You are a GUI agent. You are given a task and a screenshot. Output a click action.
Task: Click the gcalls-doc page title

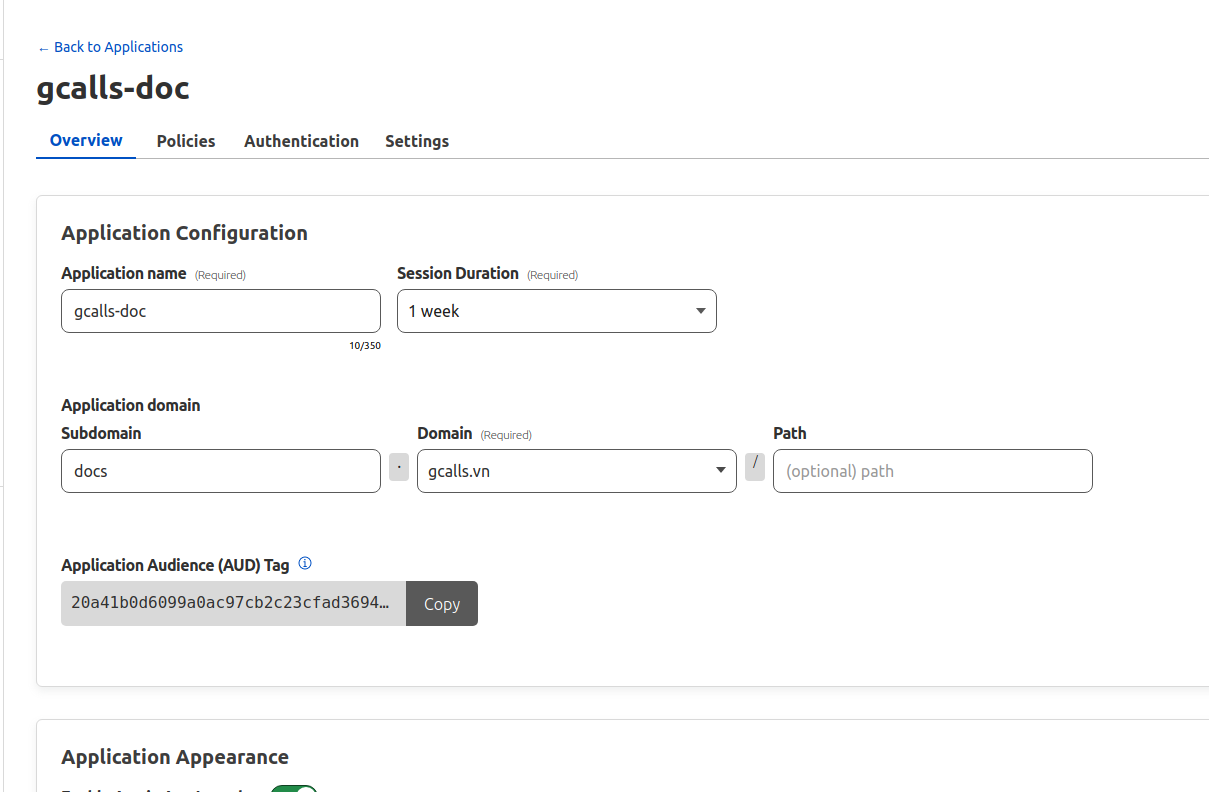point(113,89)
